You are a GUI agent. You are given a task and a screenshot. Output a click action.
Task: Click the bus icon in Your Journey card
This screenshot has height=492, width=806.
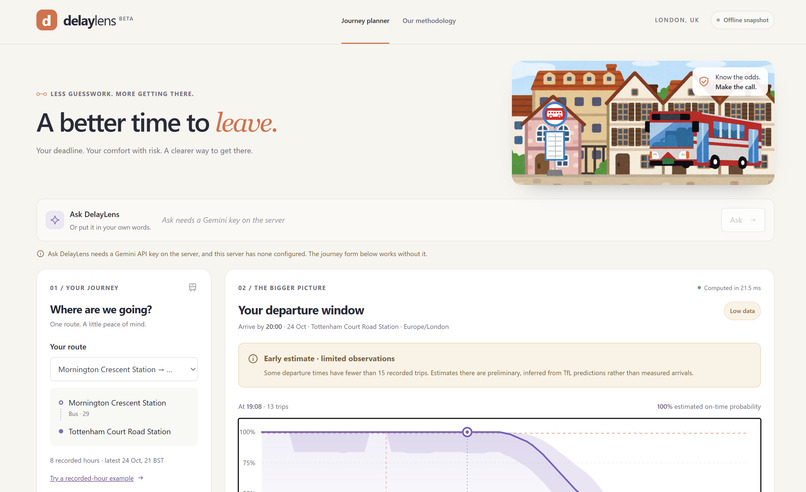[x=192, y=287]
